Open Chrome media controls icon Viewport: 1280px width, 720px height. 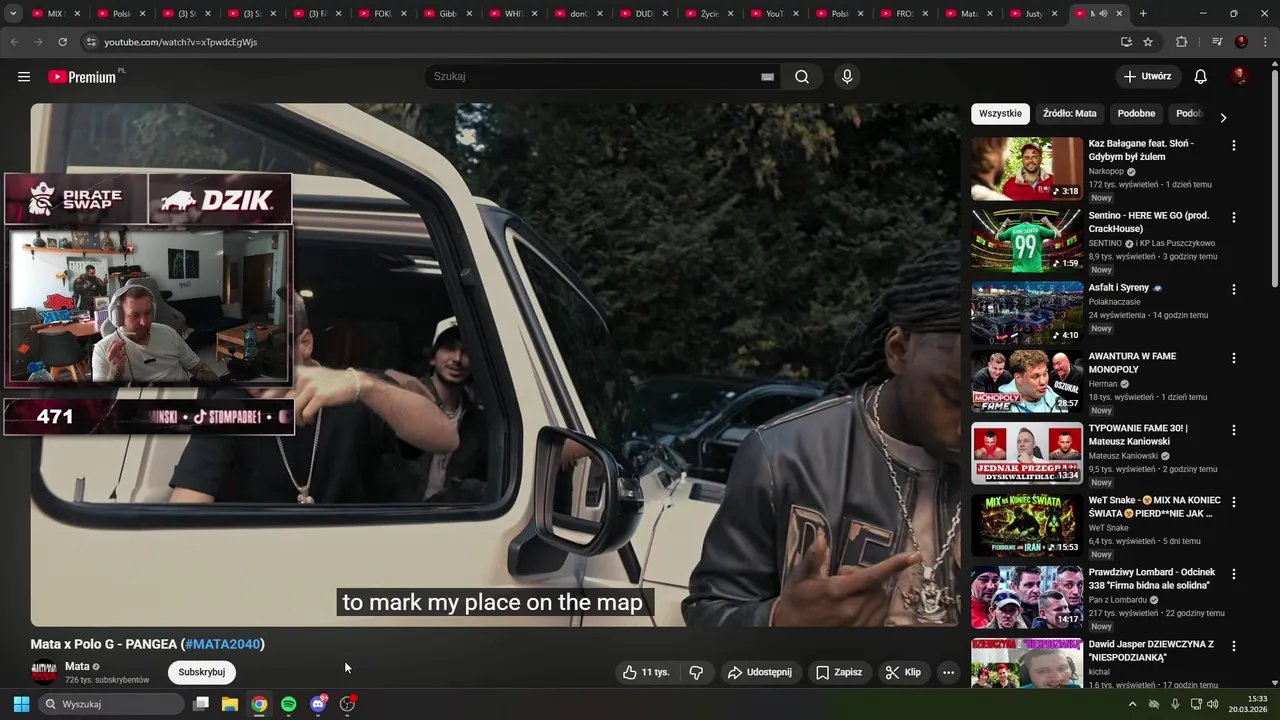[x=1217, y=42]
